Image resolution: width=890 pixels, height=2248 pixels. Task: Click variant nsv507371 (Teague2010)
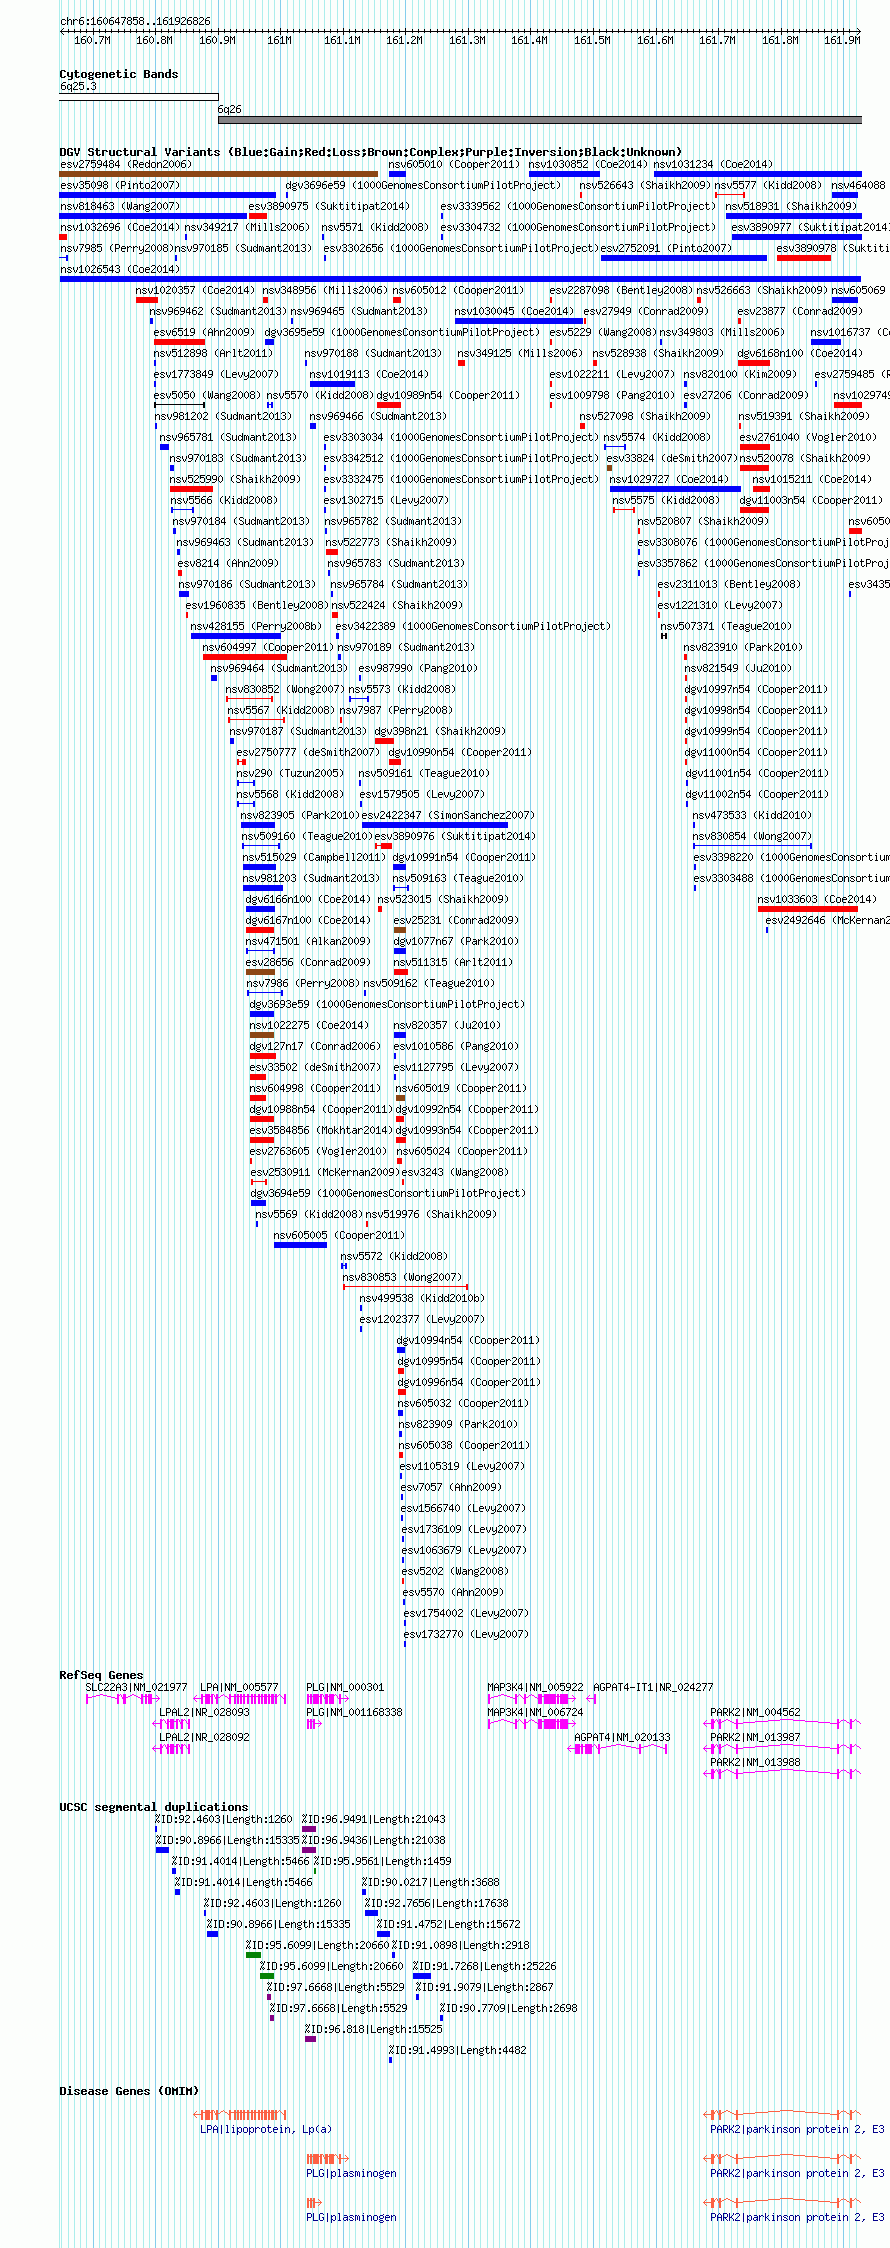[x=726, y=626]
